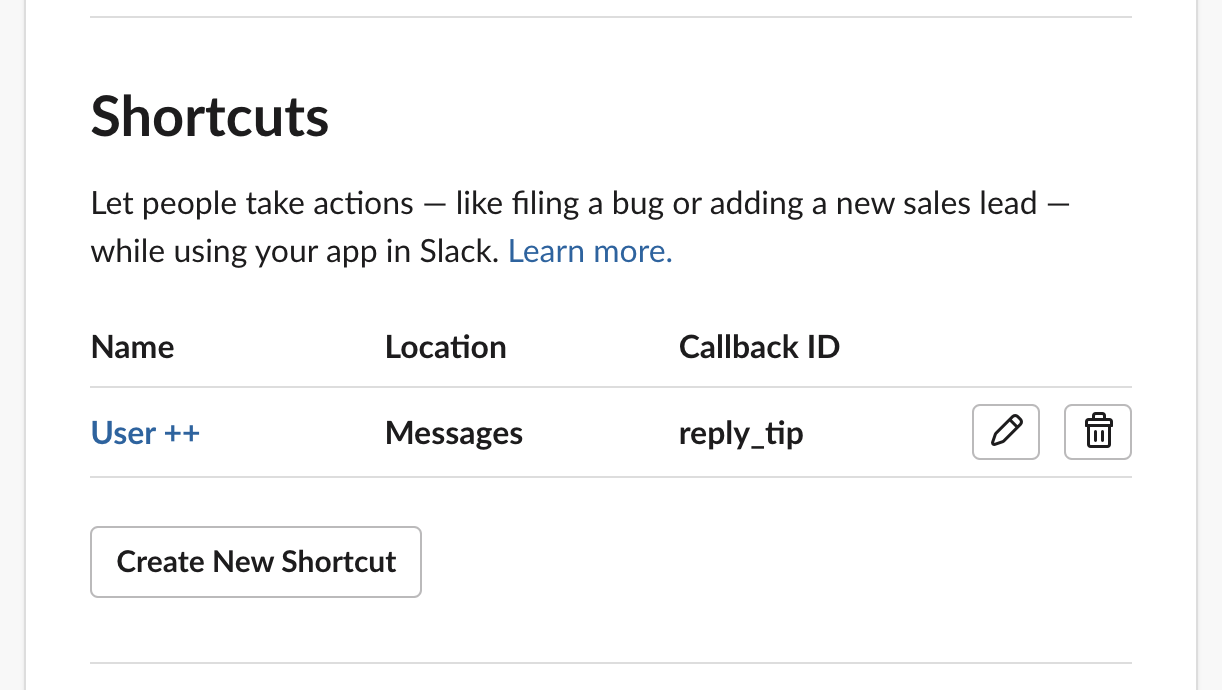Edit the User ++ shortcut with pencil icon
Viewport: 1222px width, 690px height.
point(1006,432)
